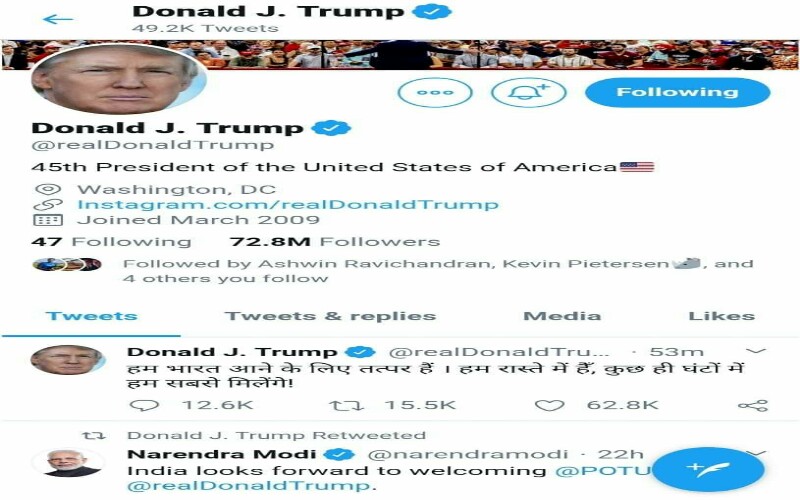Like the Hindi tweet with heart icon

pos(549,406)
